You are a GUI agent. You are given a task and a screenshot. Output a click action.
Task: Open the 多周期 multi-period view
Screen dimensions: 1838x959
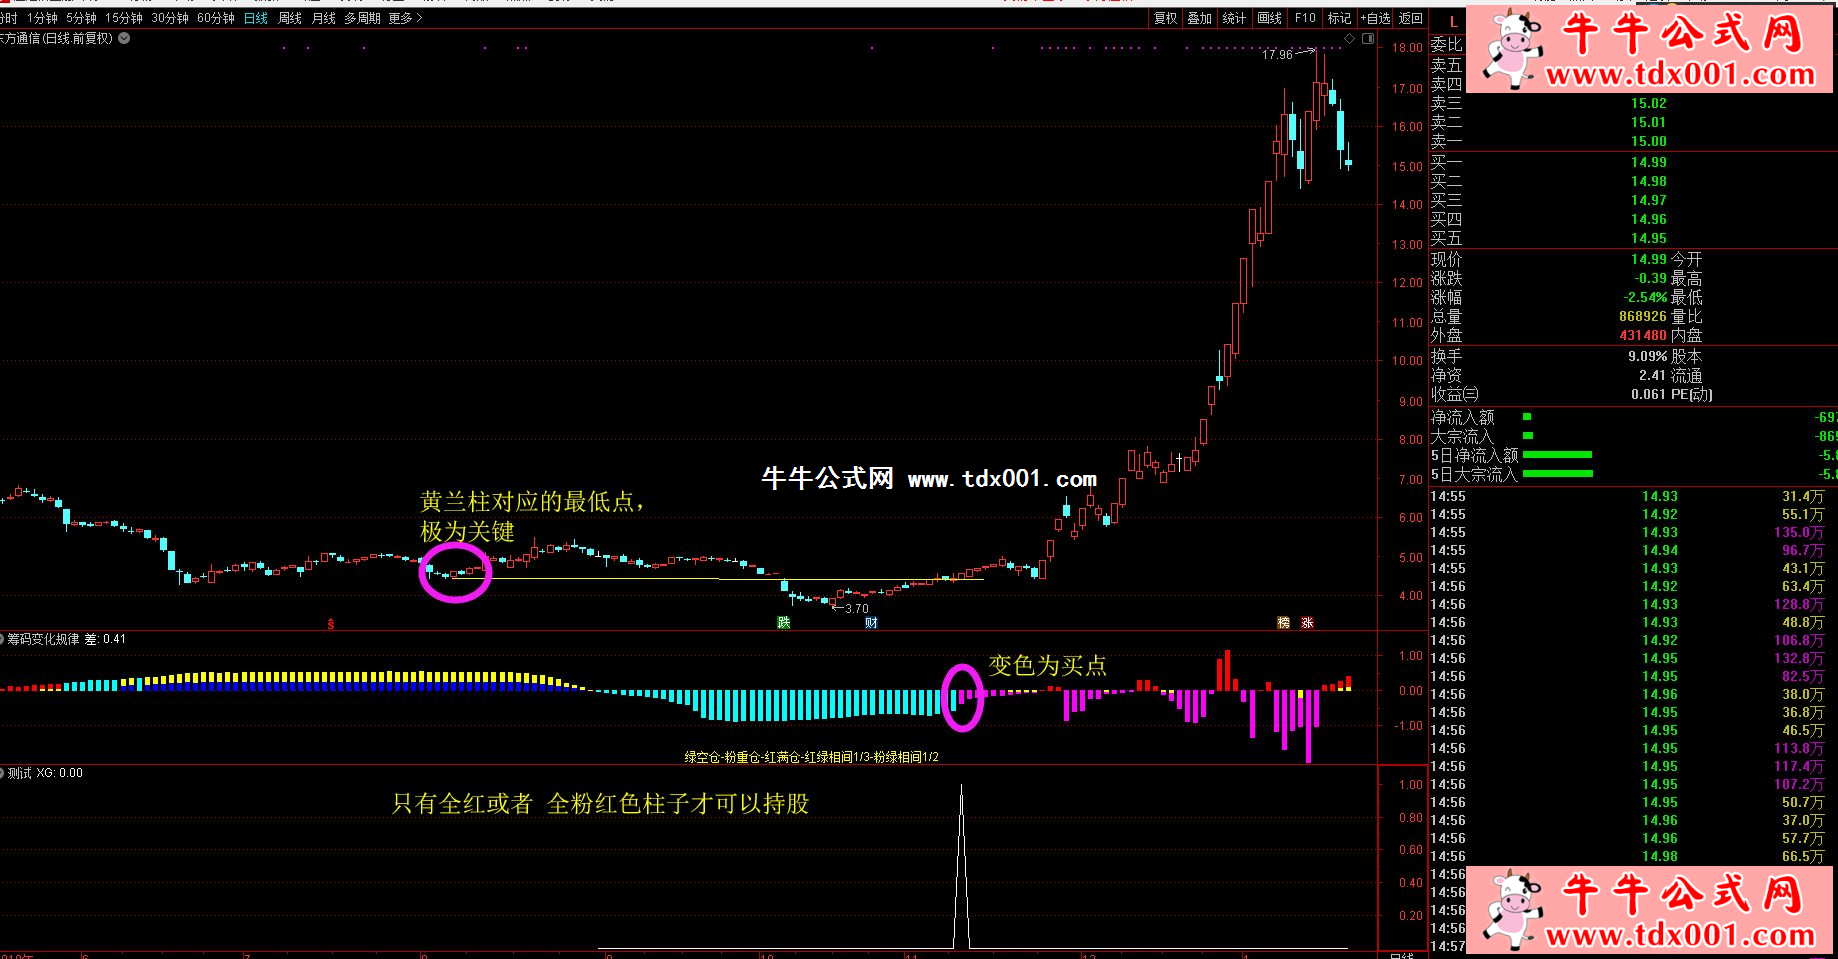pyautogui.click(x=362, y=18)
